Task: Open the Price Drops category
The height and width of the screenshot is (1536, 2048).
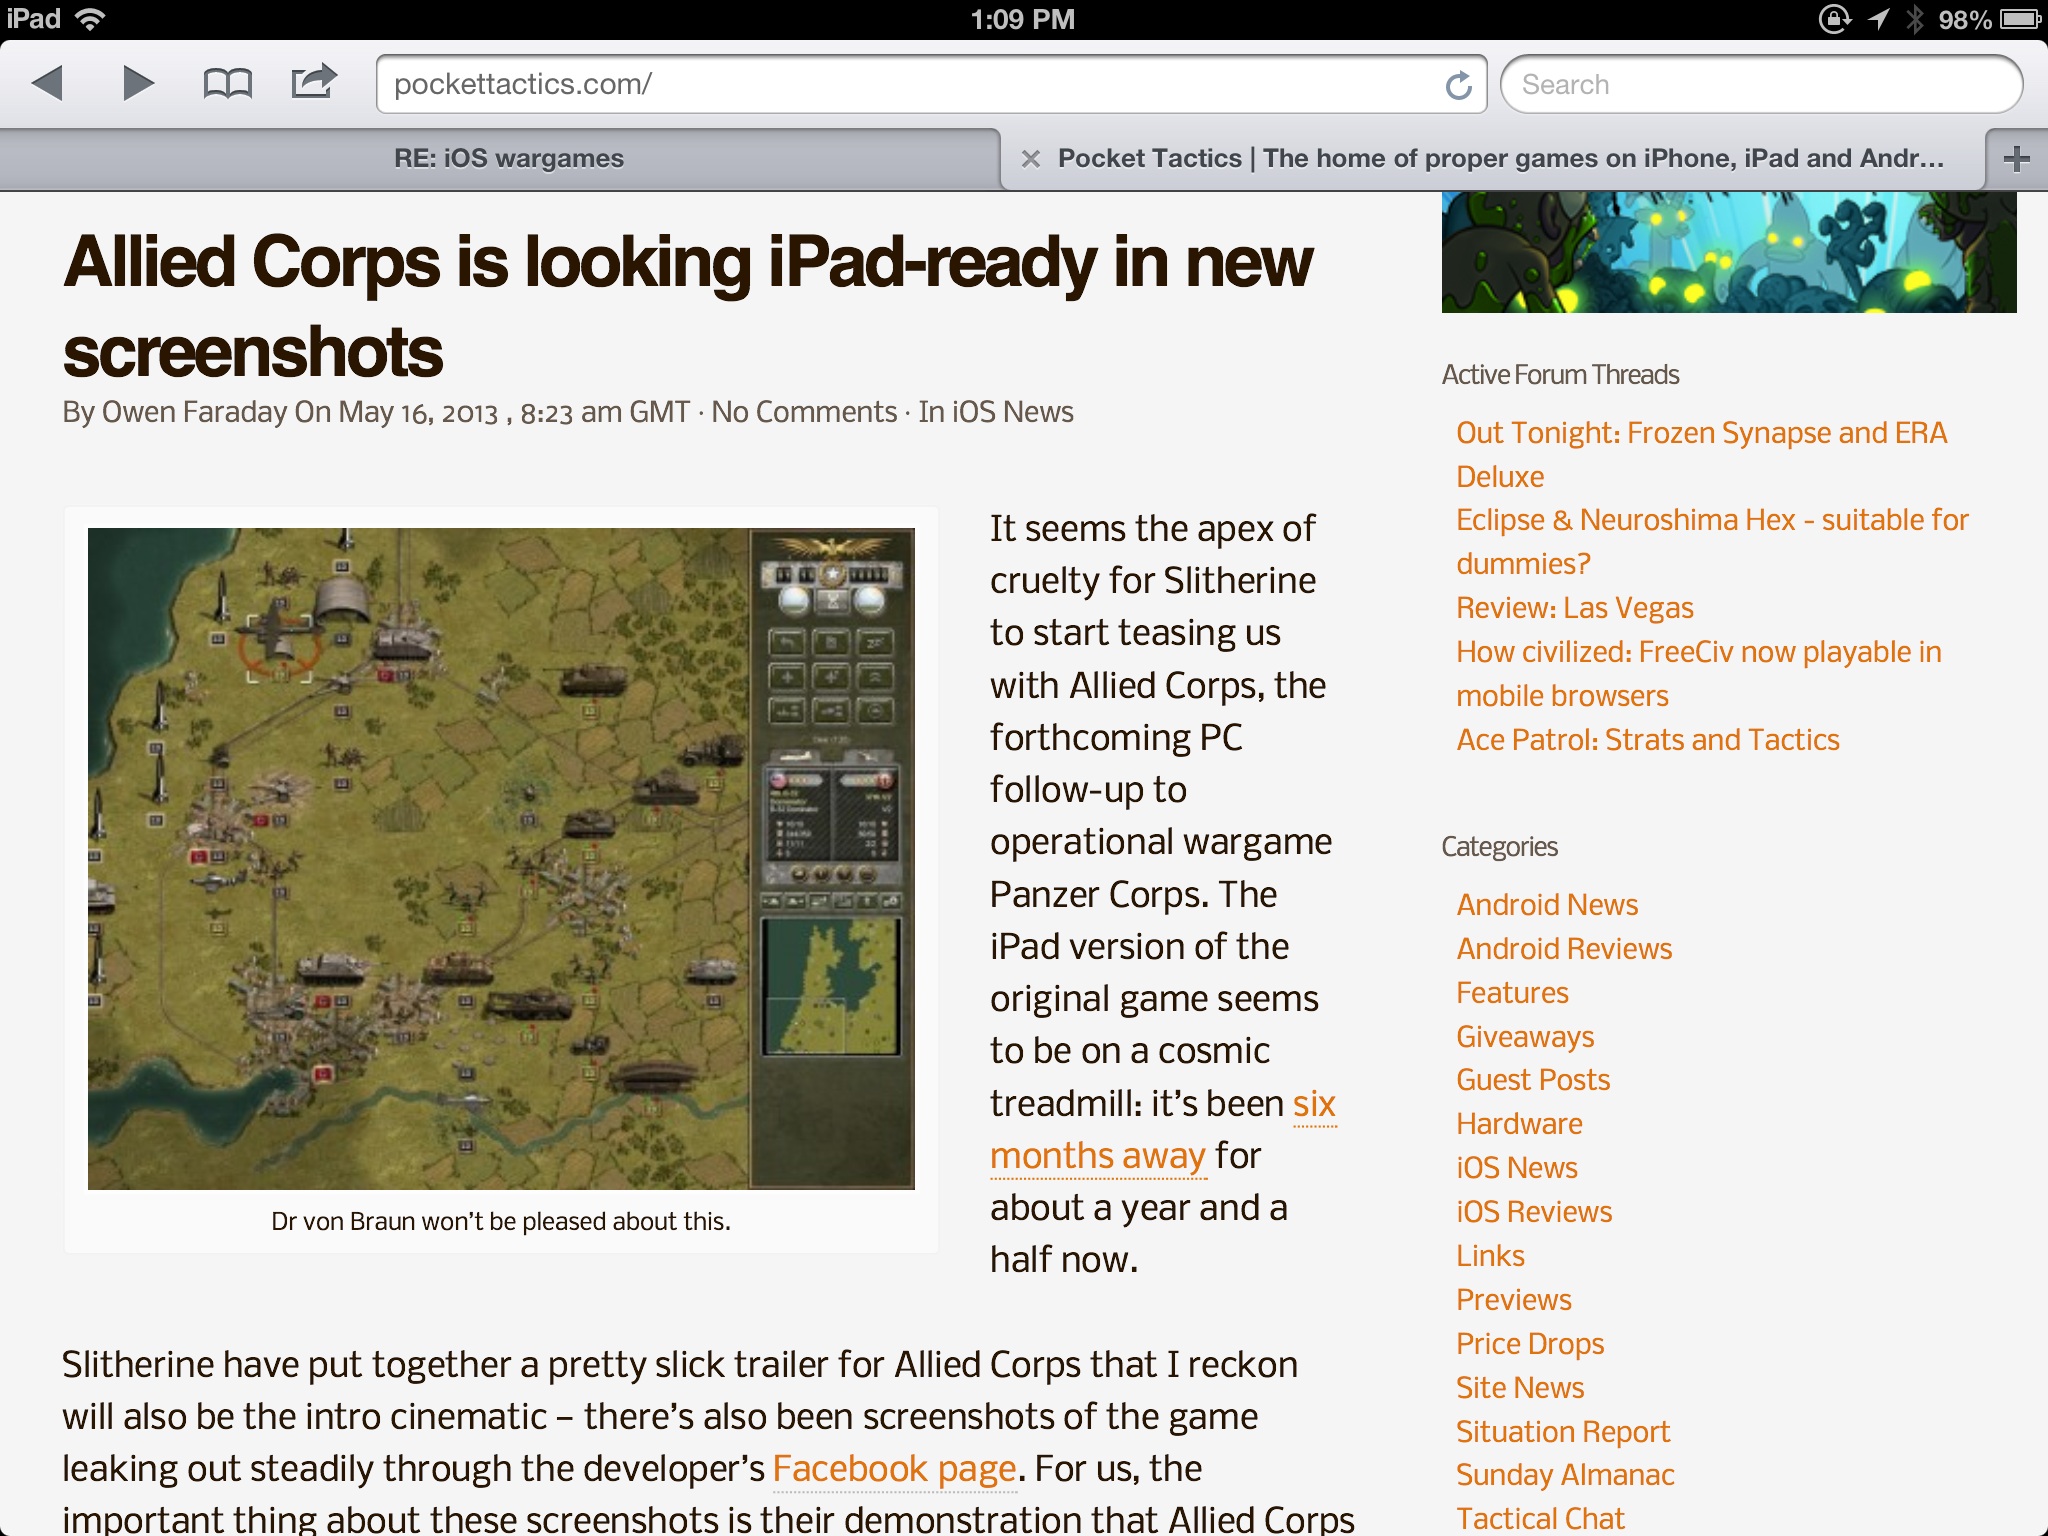Action: click(x=1529, y=1344)
